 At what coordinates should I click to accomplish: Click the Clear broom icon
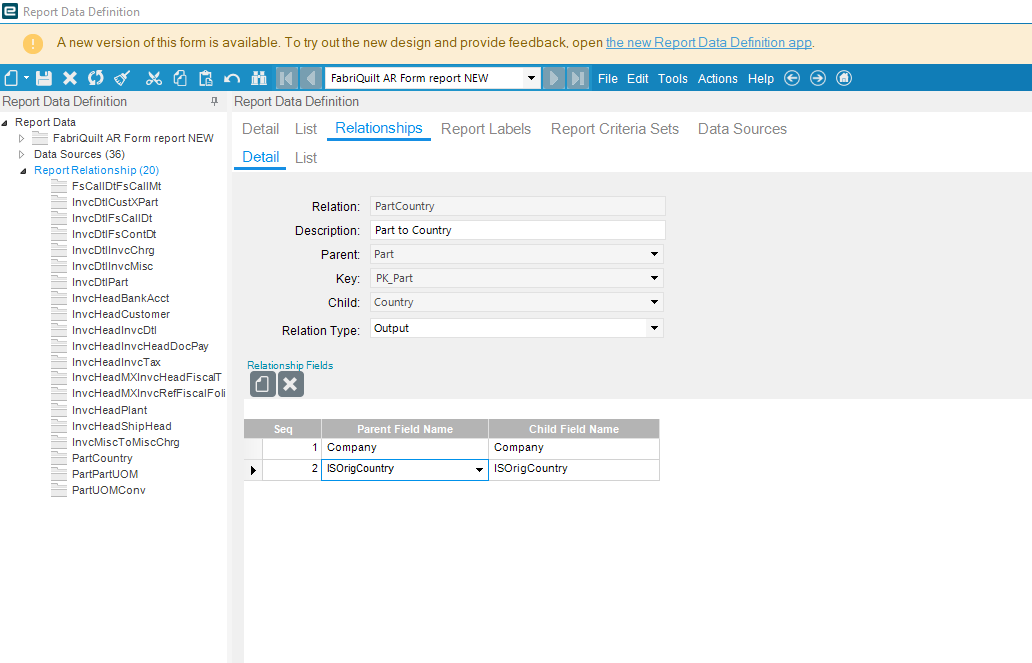point(122,78)
